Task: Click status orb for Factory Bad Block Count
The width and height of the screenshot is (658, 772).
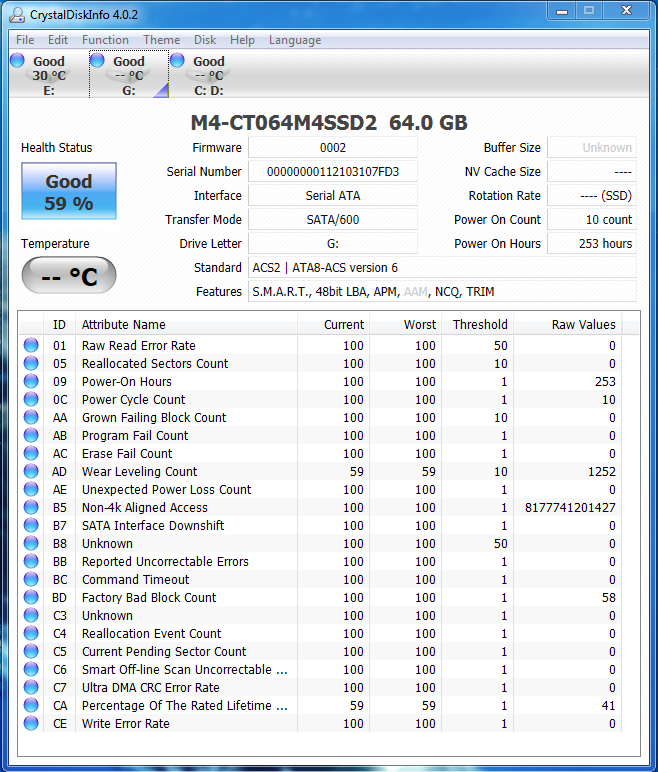Action: click(x=31, y=597)
